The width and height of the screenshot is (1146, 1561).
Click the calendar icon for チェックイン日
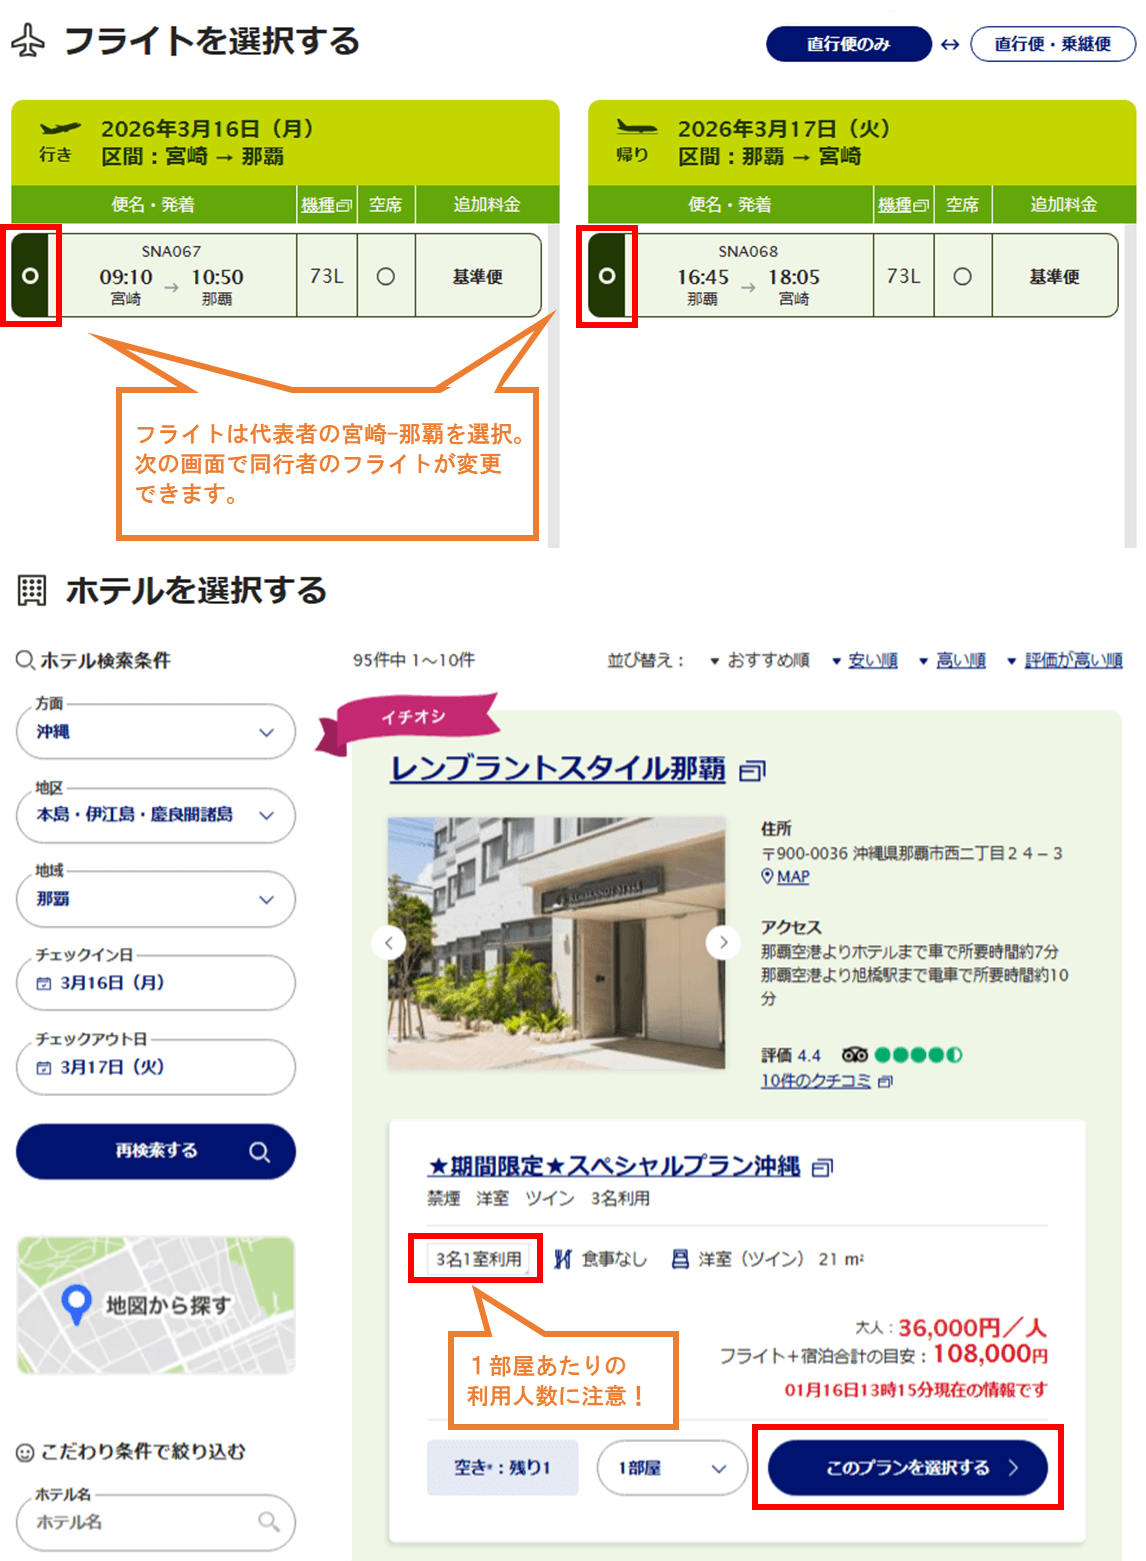[44, 984]
